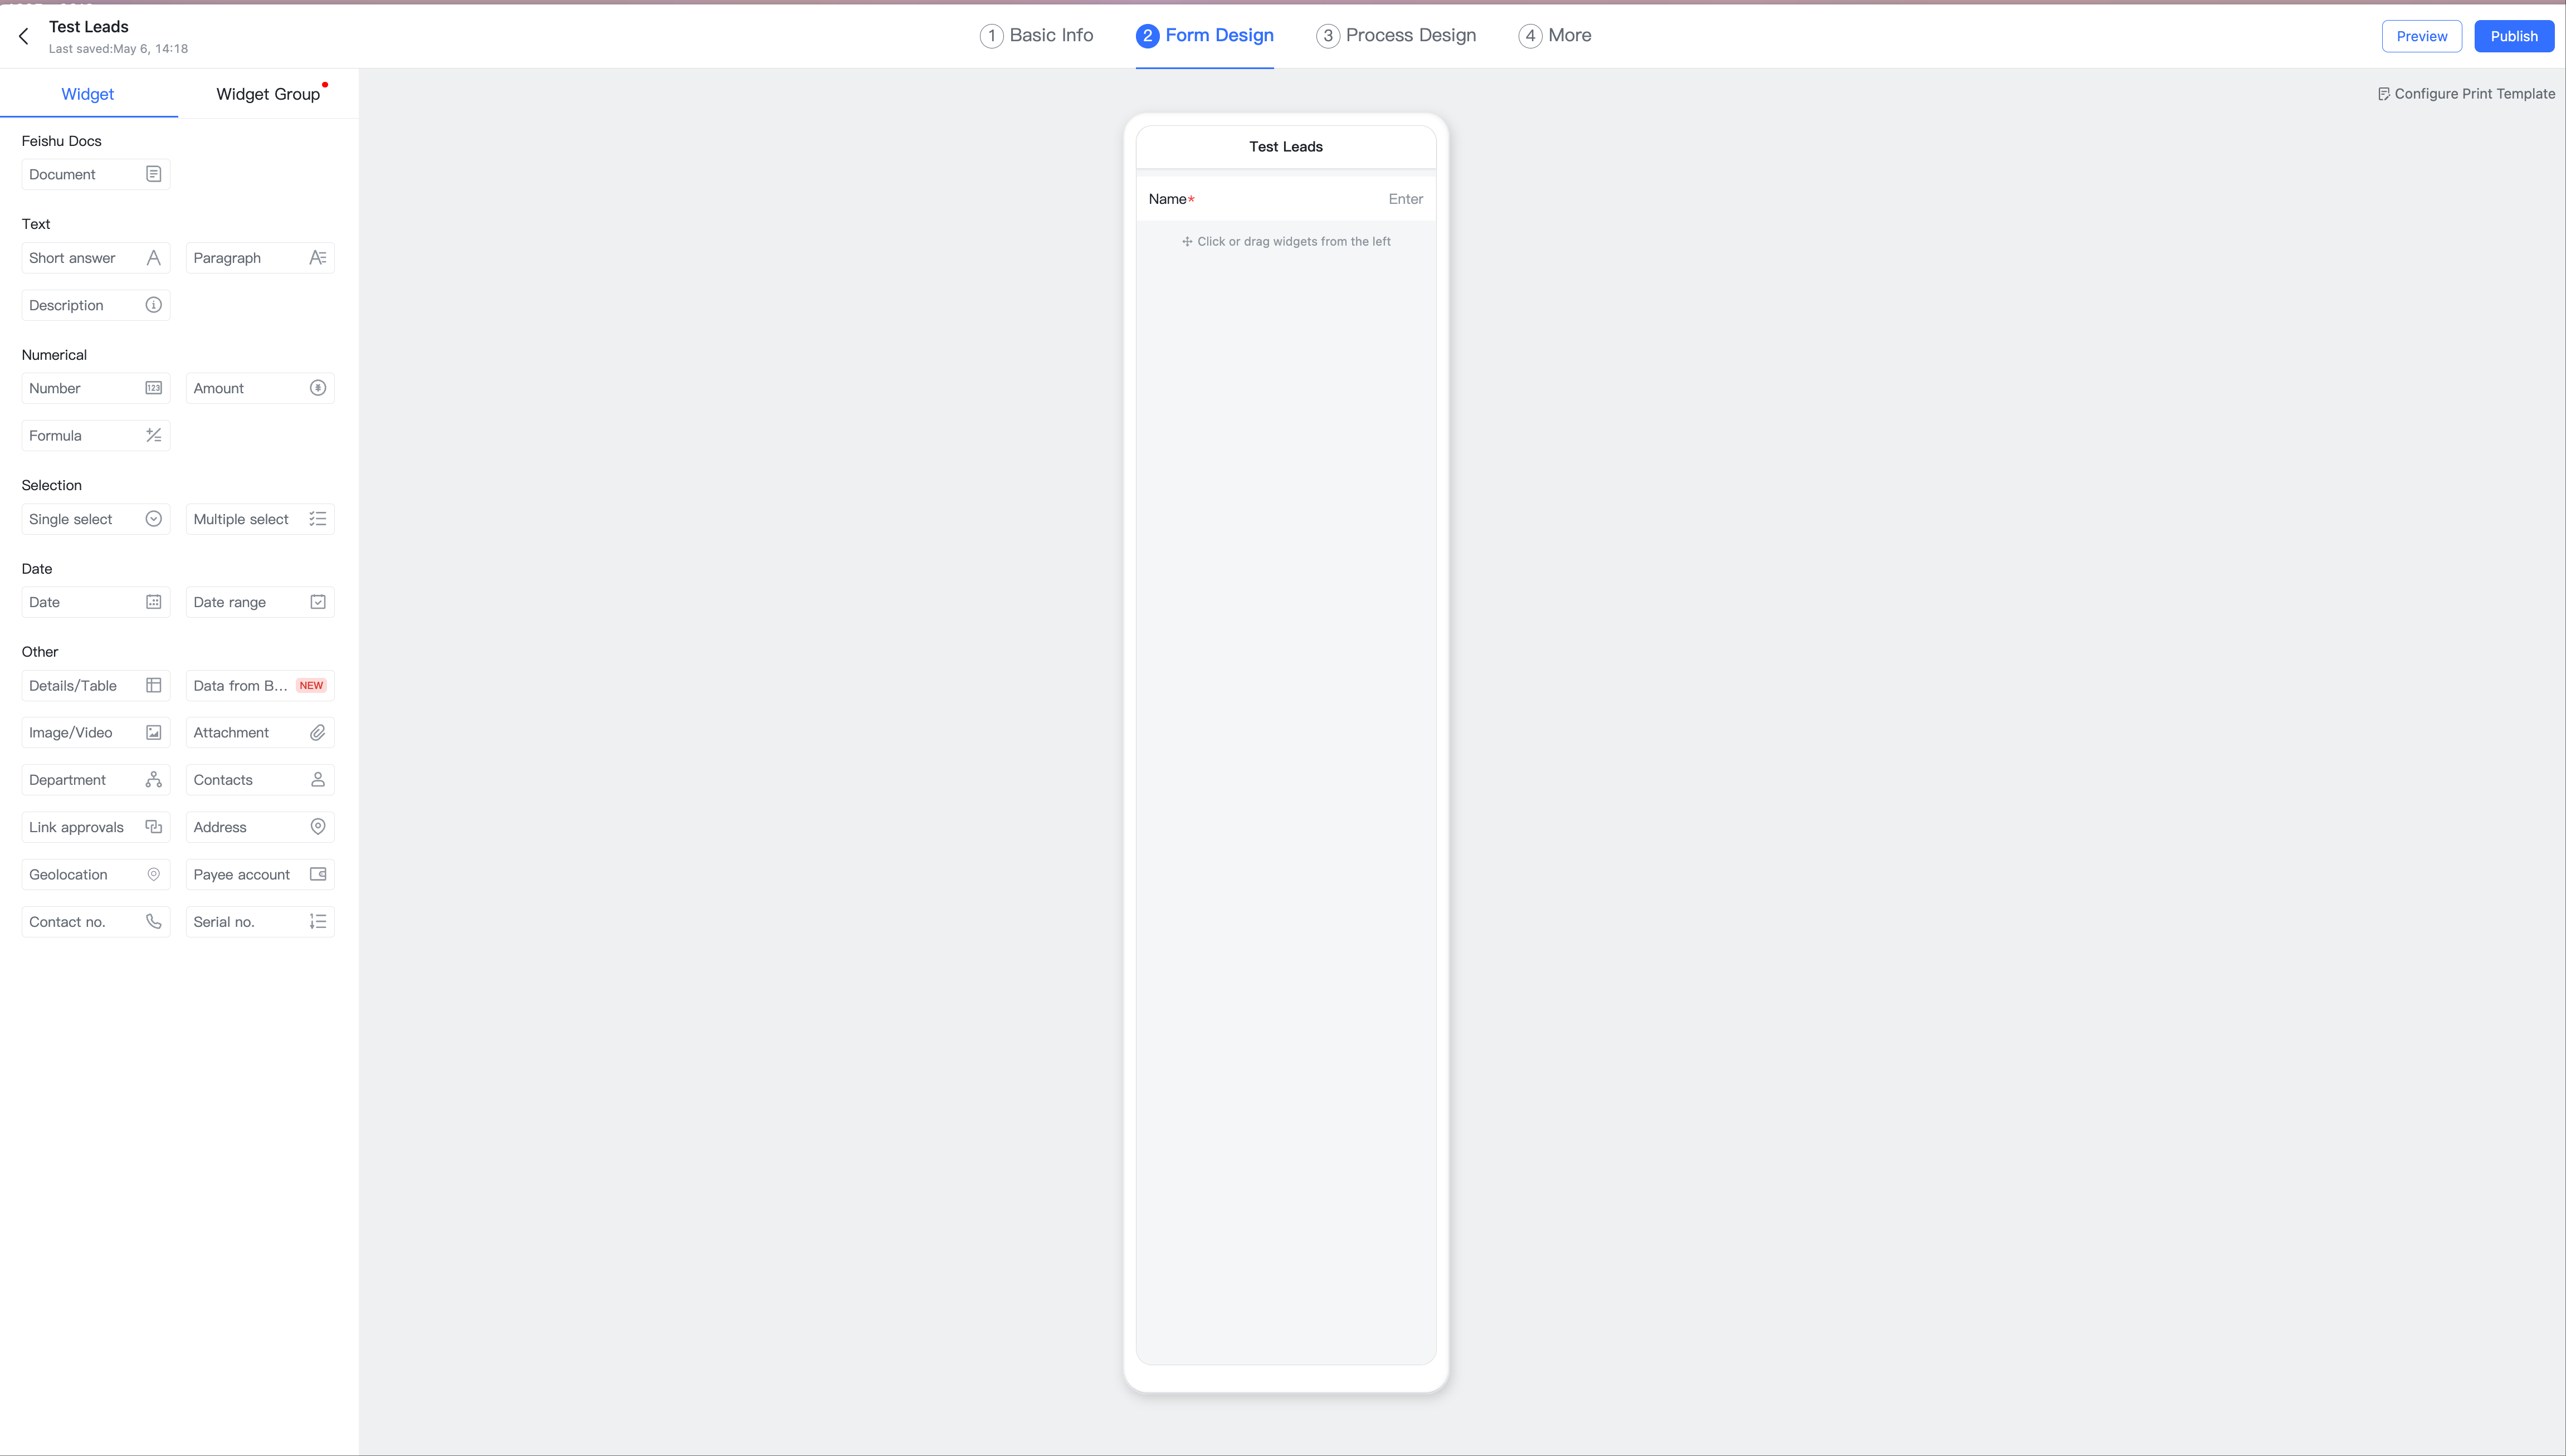Switch to the Widget Group tab
The image size is (2566, 1456).
[x=268, y=94]
